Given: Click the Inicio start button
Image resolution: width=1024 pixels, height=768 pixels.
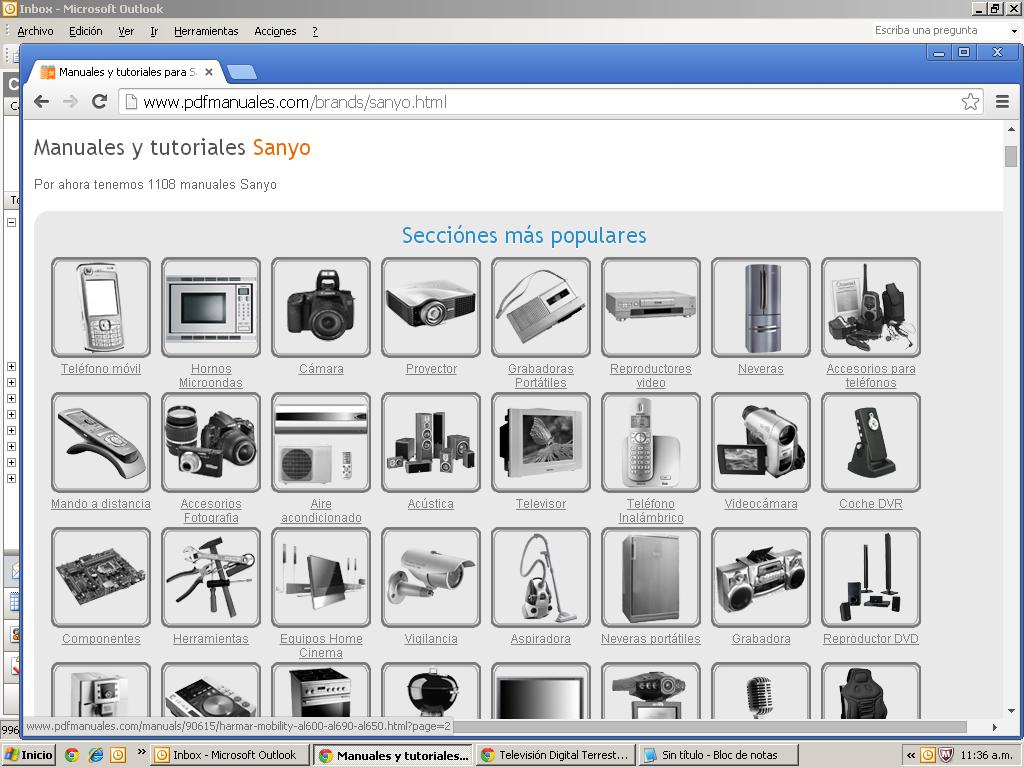Looking at the screenshot, I should [x=29, y=755].
